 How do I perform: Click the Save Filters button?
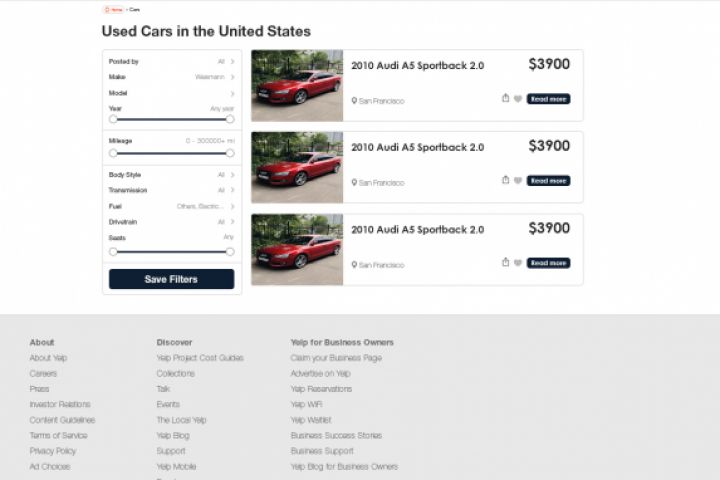[x=171, y=279]
